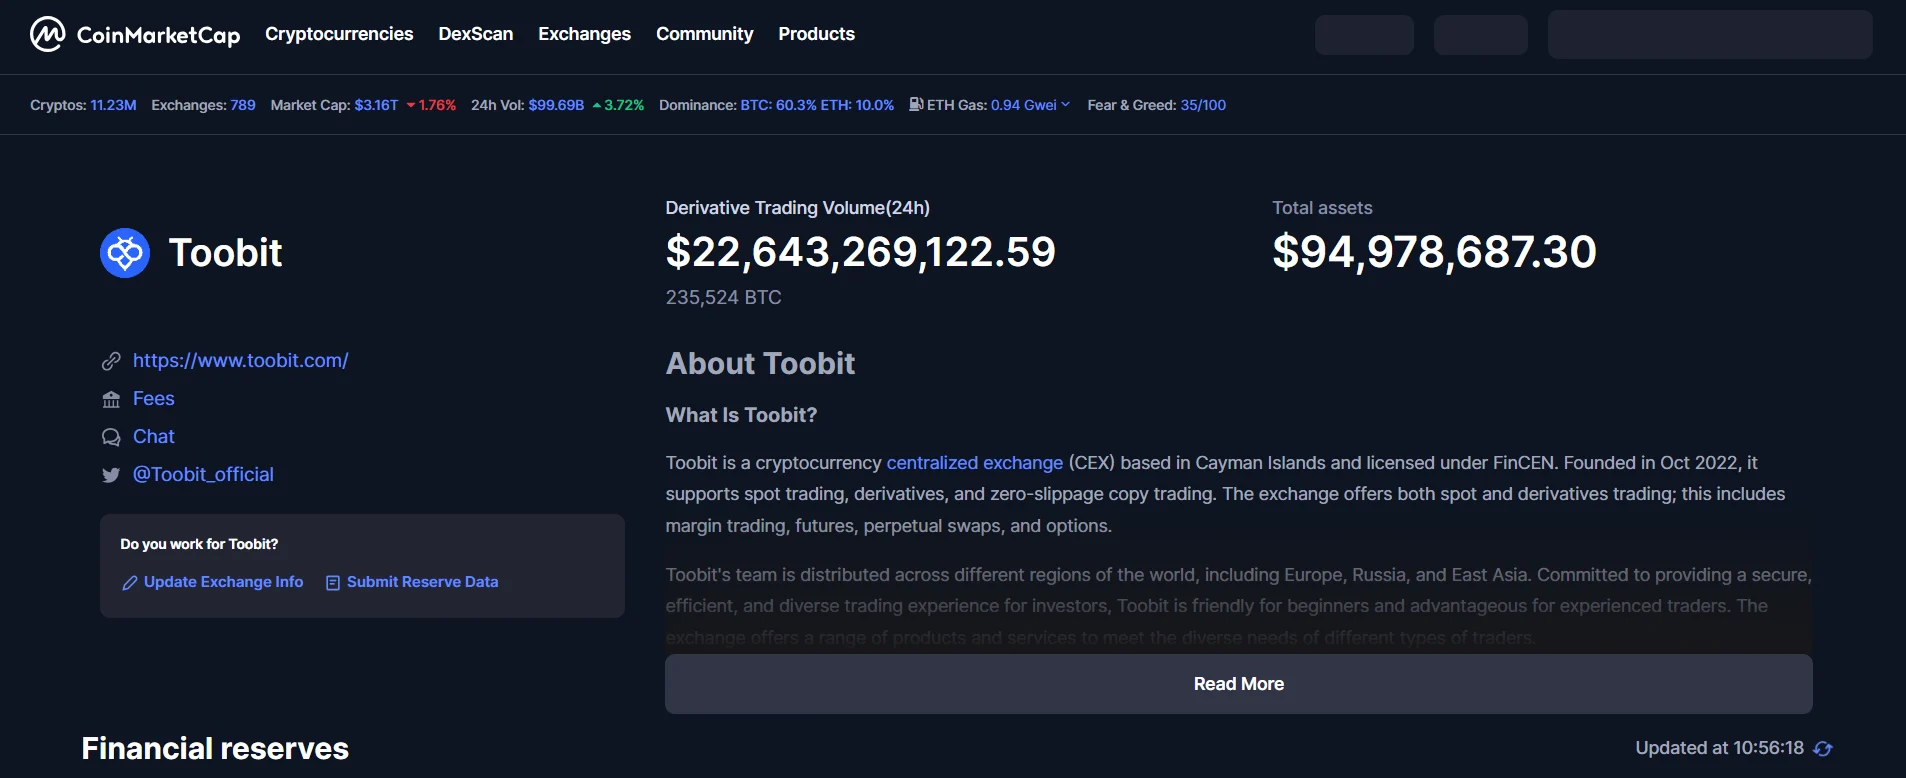The width and height of the screenshot is (1906, 778).
Task: Click the Fear & Greed index value
Action: point(1203,105)
